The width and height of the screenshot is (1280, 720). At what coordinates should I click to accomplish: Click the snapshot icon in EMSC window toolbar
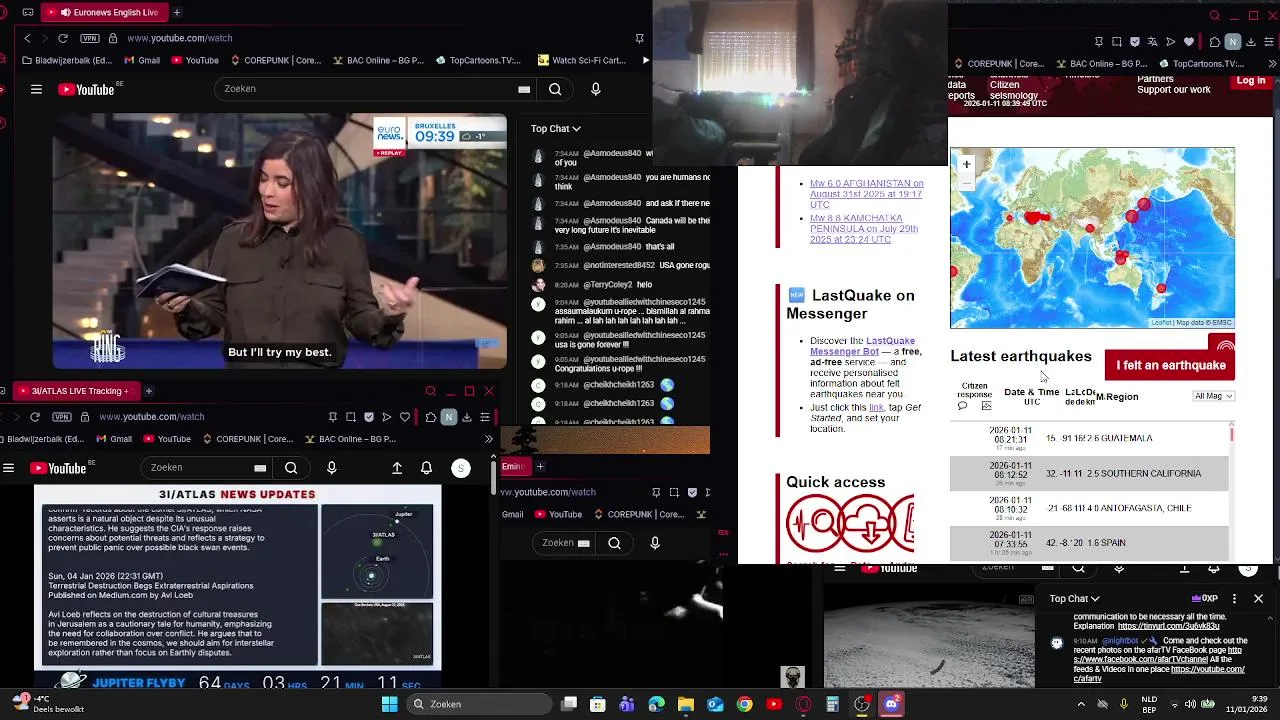(1117, 42)
